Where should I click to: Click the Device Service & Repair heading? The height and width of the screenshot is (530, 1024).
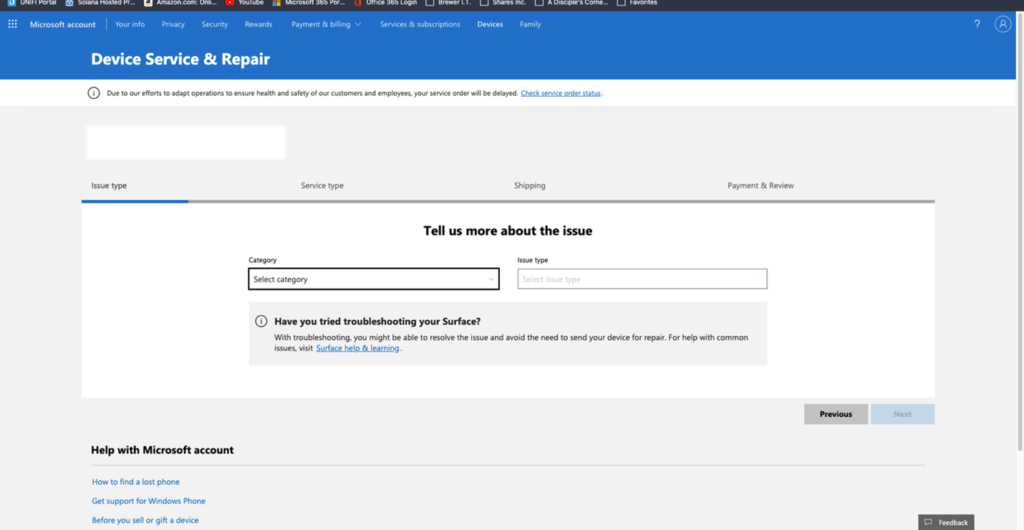pyautogui.click(x=180, y=59)
